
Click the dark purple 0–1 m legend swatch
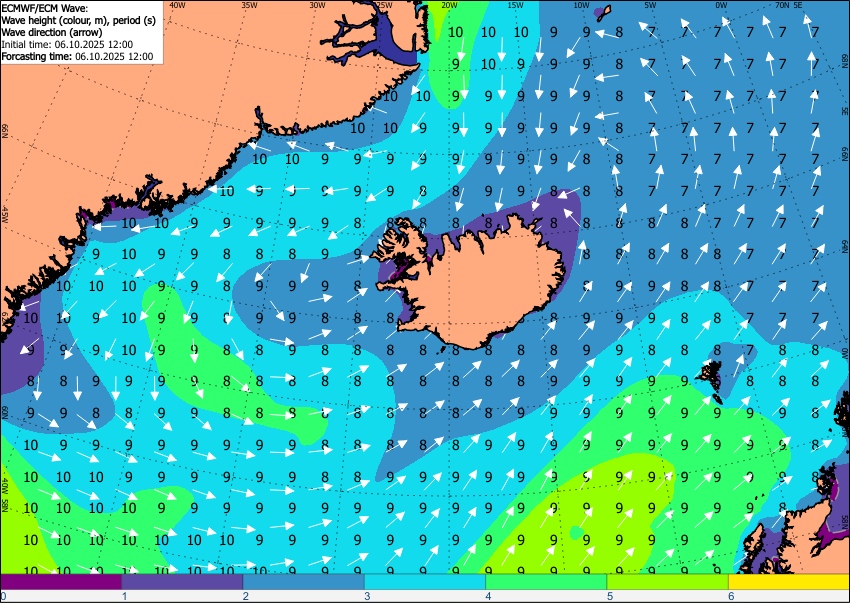61,582
